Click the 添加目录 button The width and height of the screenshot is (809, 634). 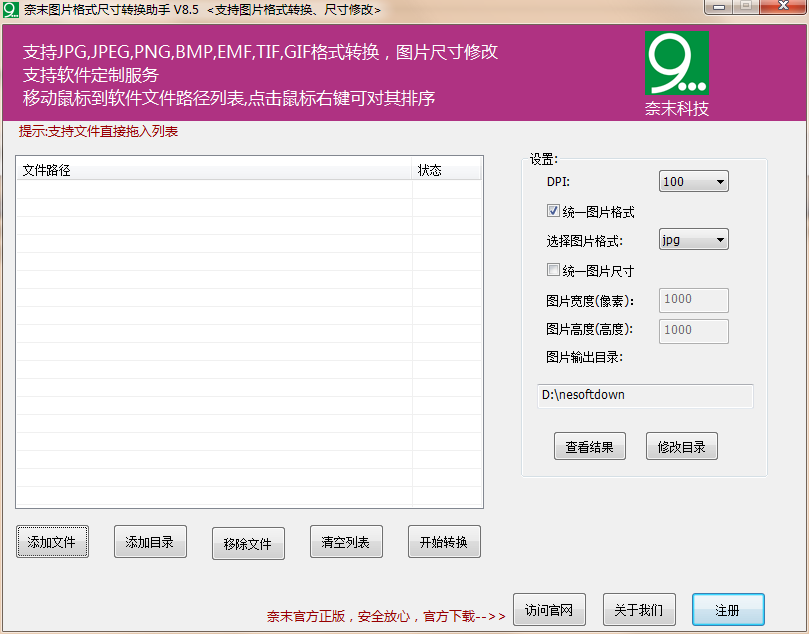(149, 542)
